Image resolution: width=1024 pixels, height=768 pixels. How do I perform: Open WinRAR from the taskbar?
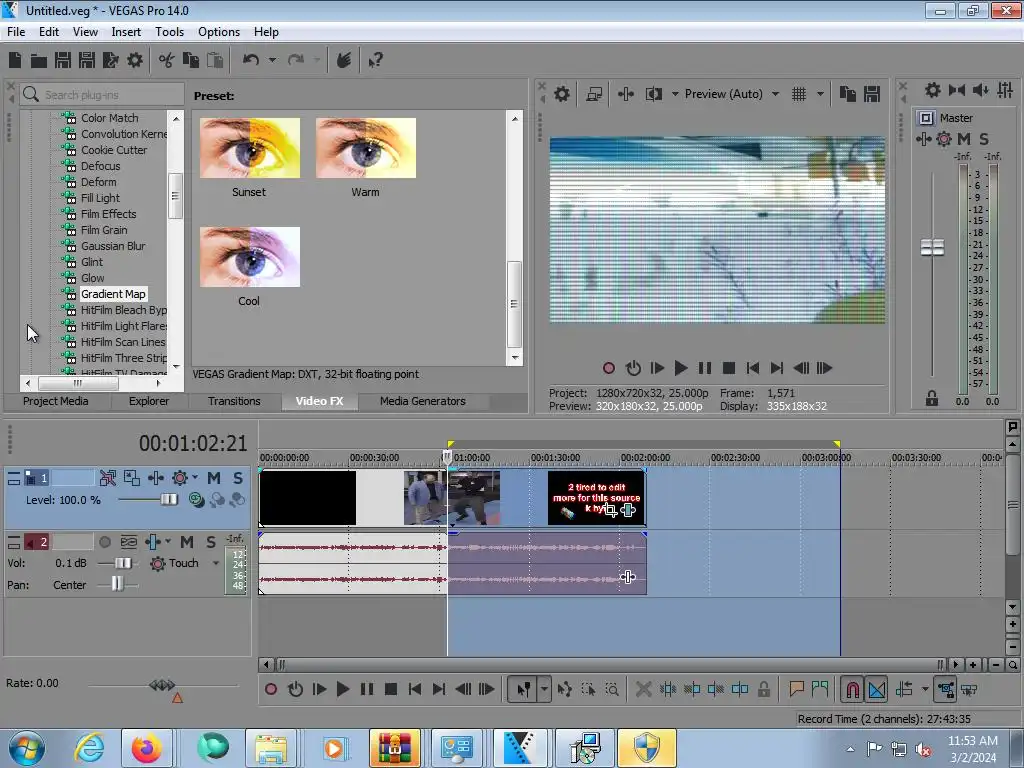(394, 748)
